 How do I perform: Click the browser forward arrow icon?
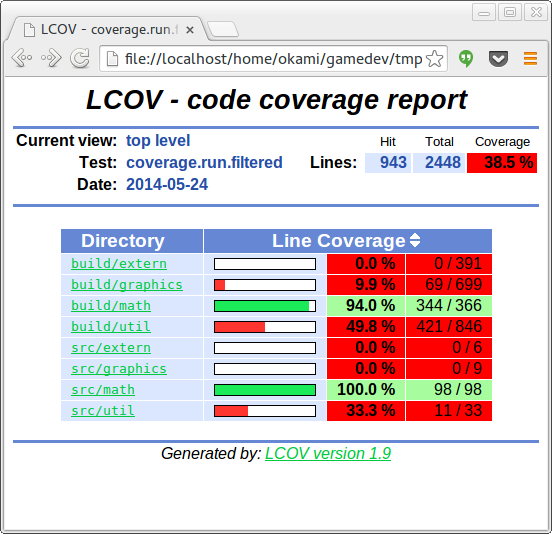click(51, 58)
